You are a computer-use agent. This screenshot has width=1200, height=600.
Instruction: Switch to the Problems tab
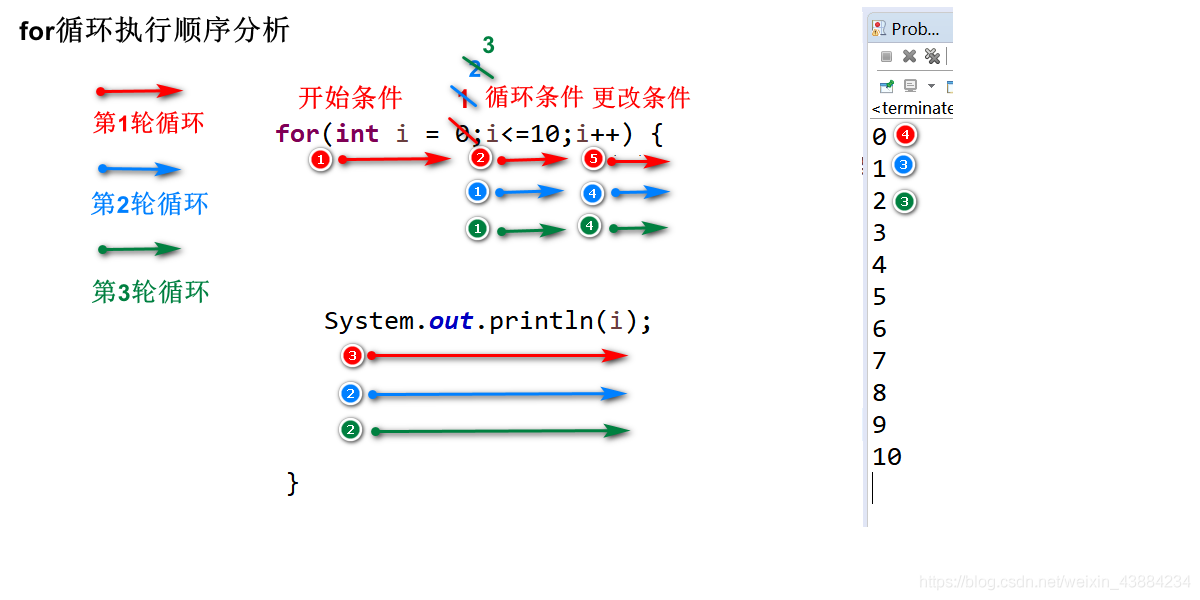click(x=909, y=29)
